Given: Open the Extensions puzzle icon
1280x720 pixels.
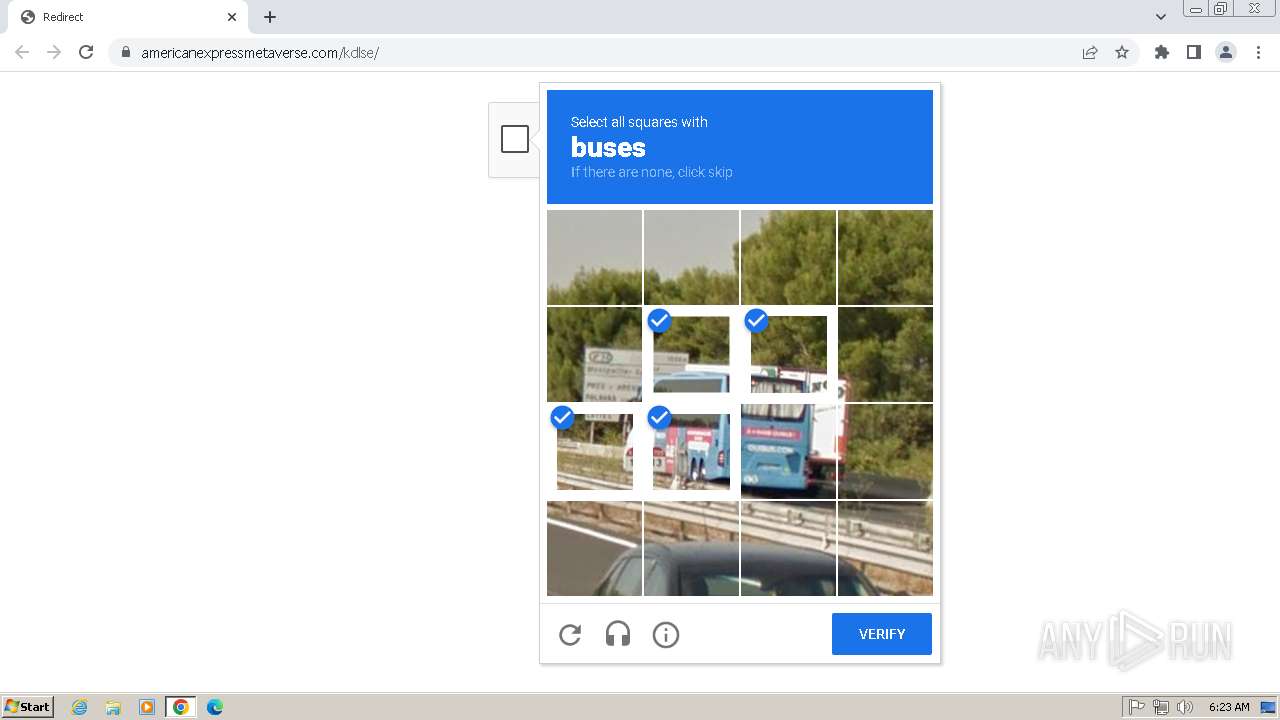Looking at the screenshot, I should coord(1162,53).
